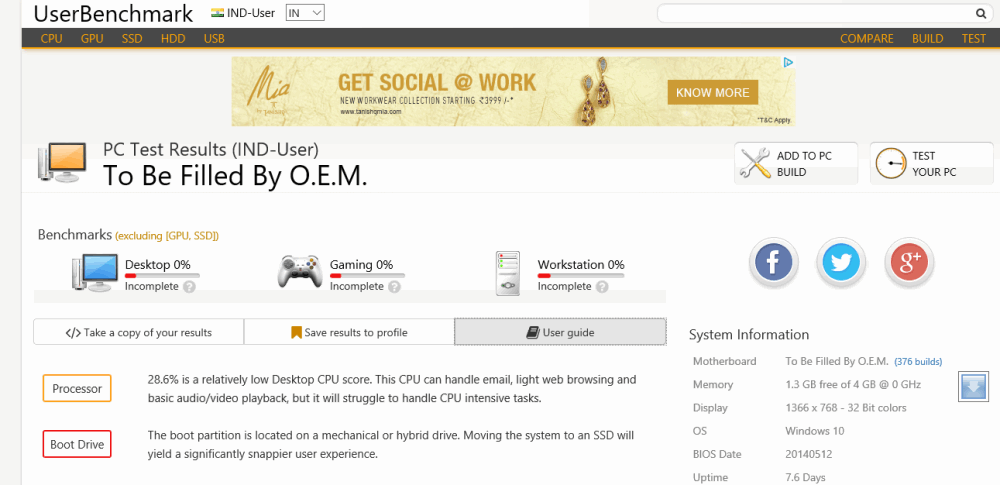Share results on Twitter
1000x485 pixels.
pos(841,262)
